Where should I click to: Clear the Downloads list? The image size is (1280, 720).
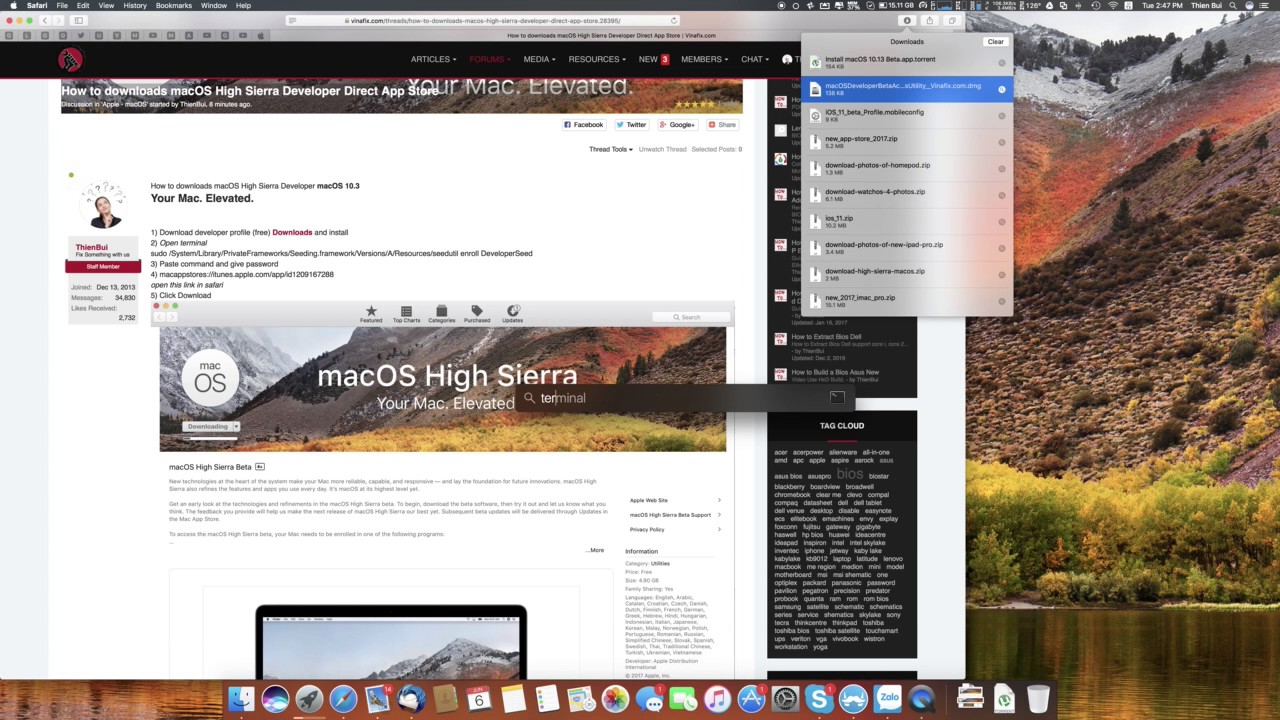click(x=995, y=42)
